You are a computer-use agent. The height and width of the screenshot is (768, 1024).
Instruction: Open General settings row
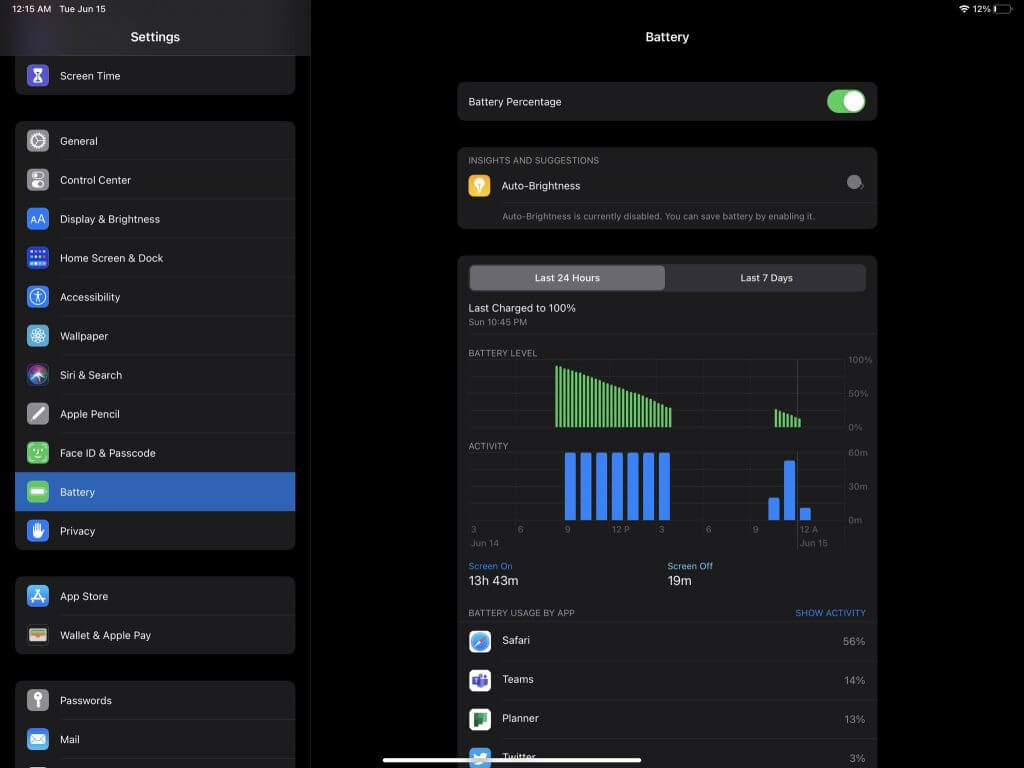coord(155,141)
